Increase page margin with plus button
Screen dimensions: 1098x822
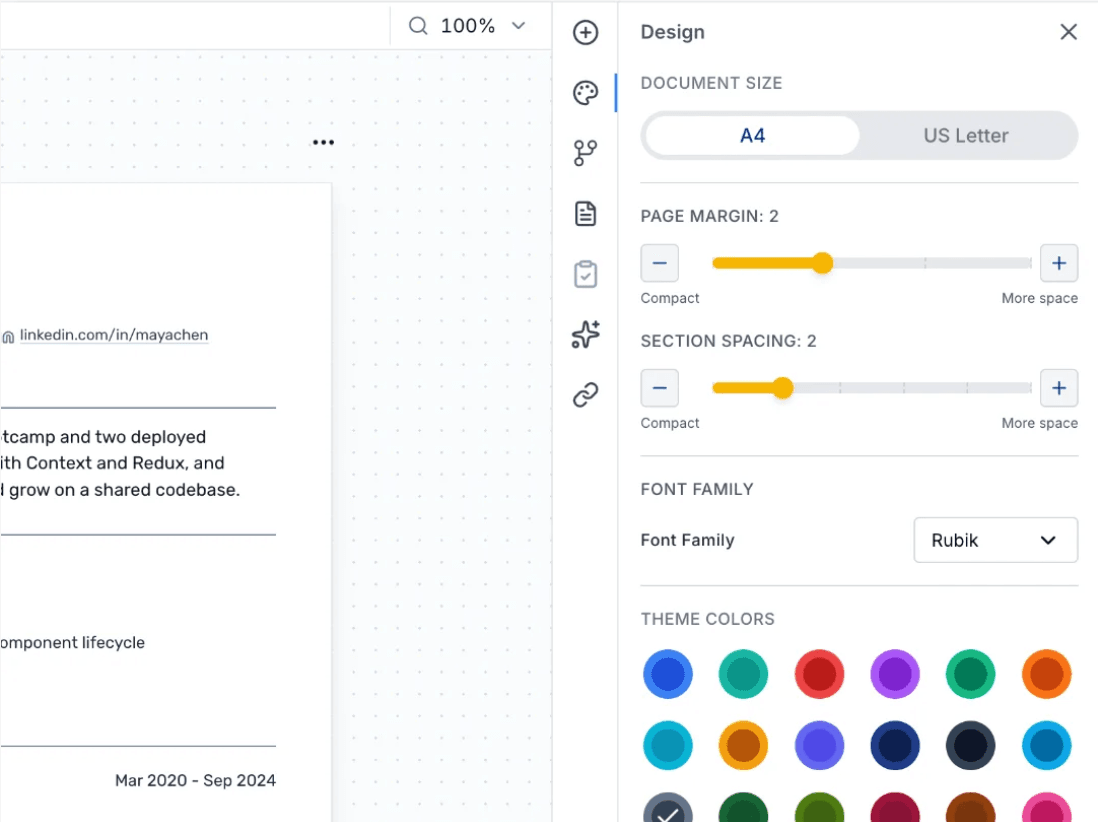(x=1059, y=263)
